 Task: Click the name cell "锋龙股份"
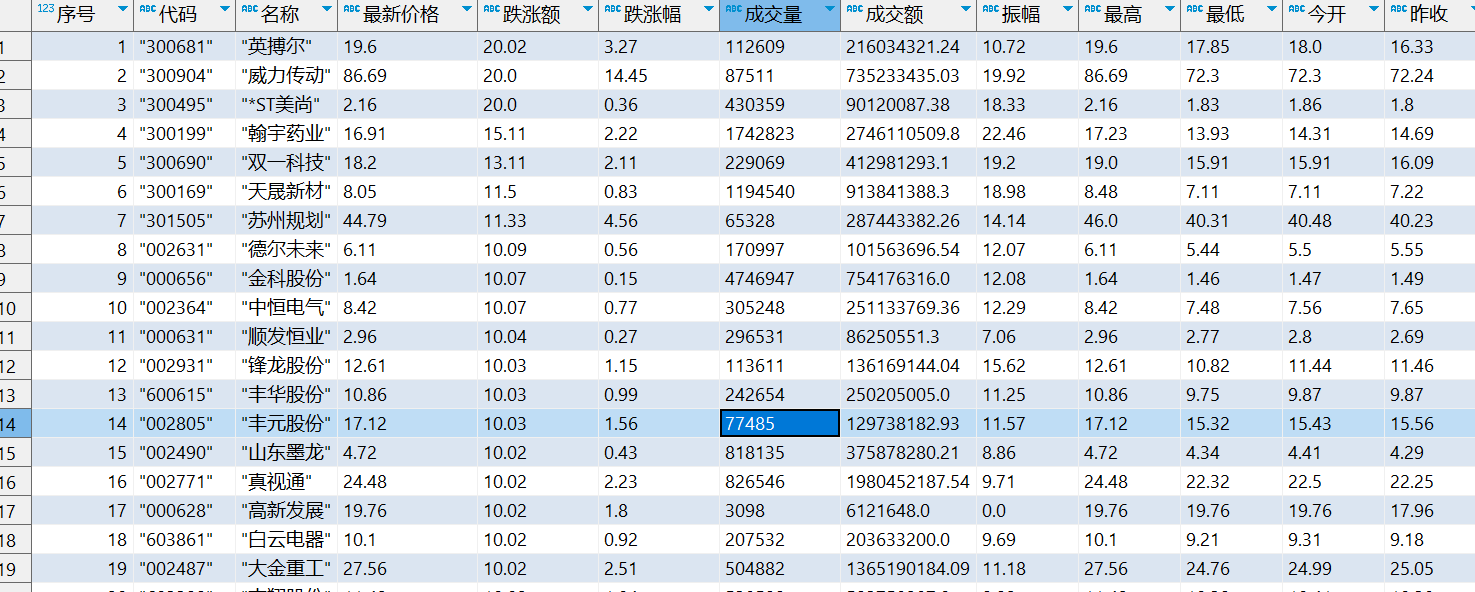coord(287,366)
